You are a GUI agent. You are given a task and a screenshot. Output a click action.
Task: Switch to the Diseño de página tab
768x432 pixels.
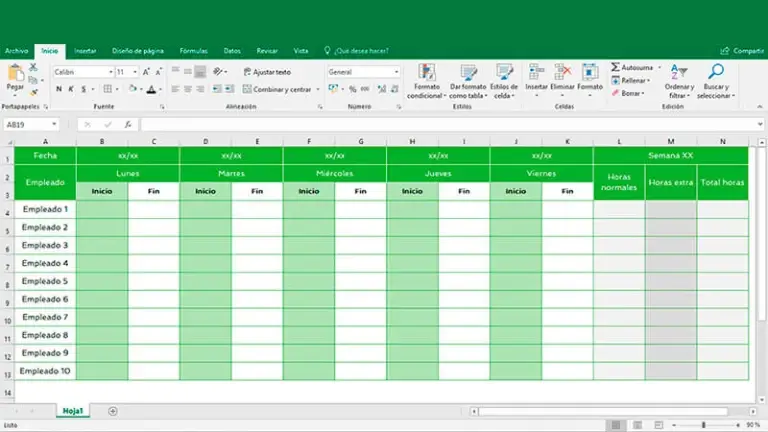click(x=138, y=51)
